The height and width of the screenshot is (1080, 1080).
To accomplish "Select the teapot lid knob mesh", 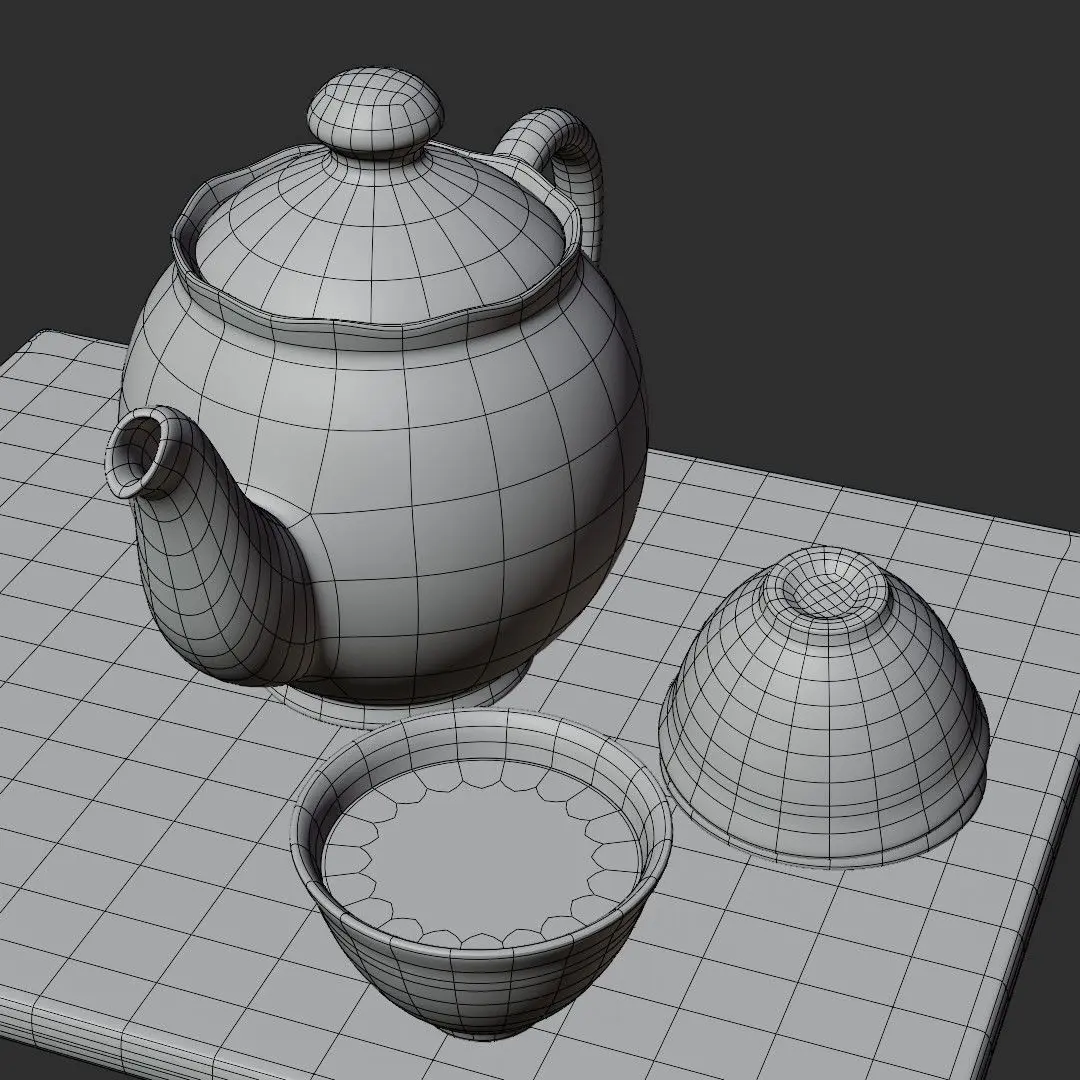I will click(x=375, y=111).
